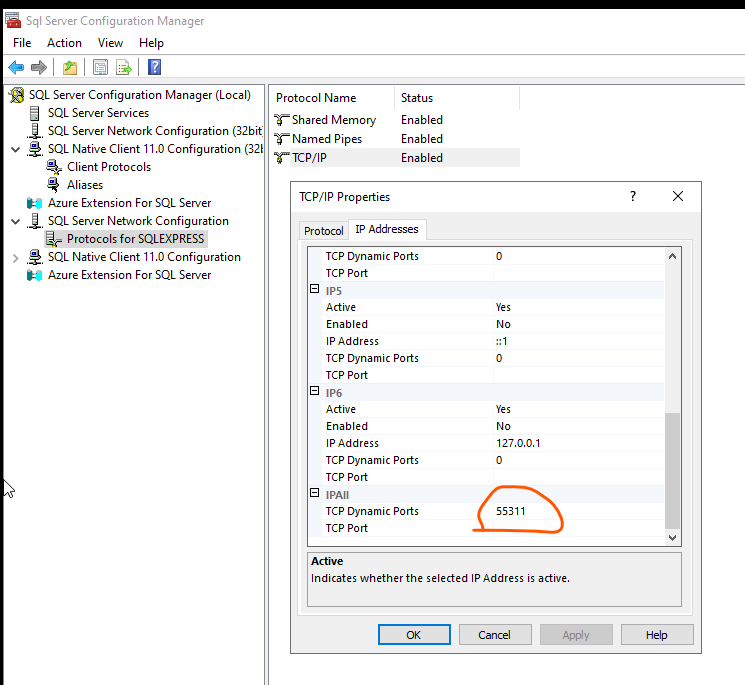Image resolution: width=745 pixels, height=685 pixels.
Task: Click the TCP/IP protocol icon
Action: coord(282,158)
